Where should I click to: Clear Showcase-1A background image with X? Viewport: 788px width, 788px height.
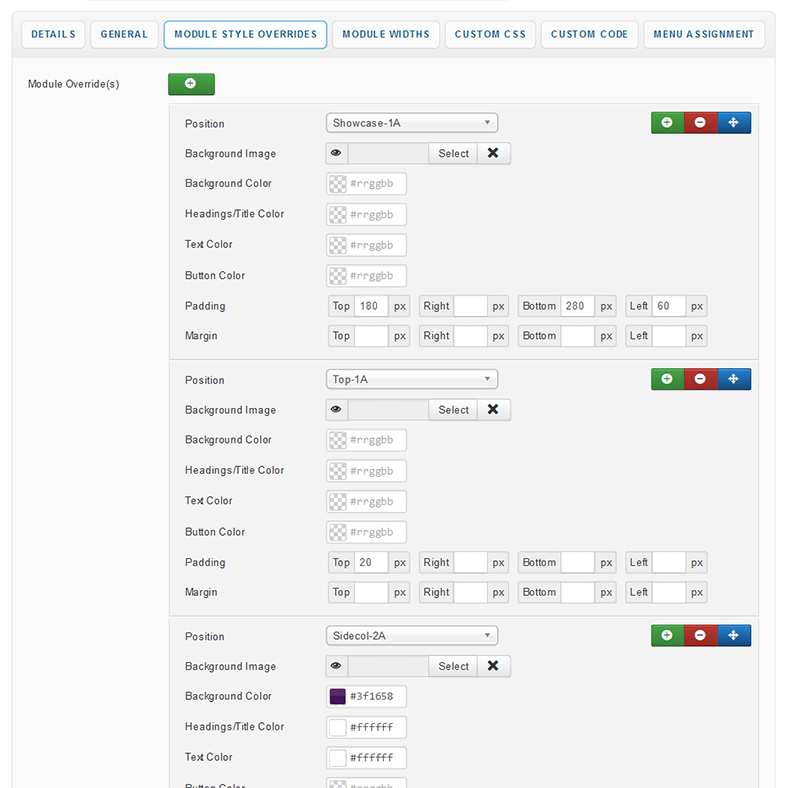point(493,153)
